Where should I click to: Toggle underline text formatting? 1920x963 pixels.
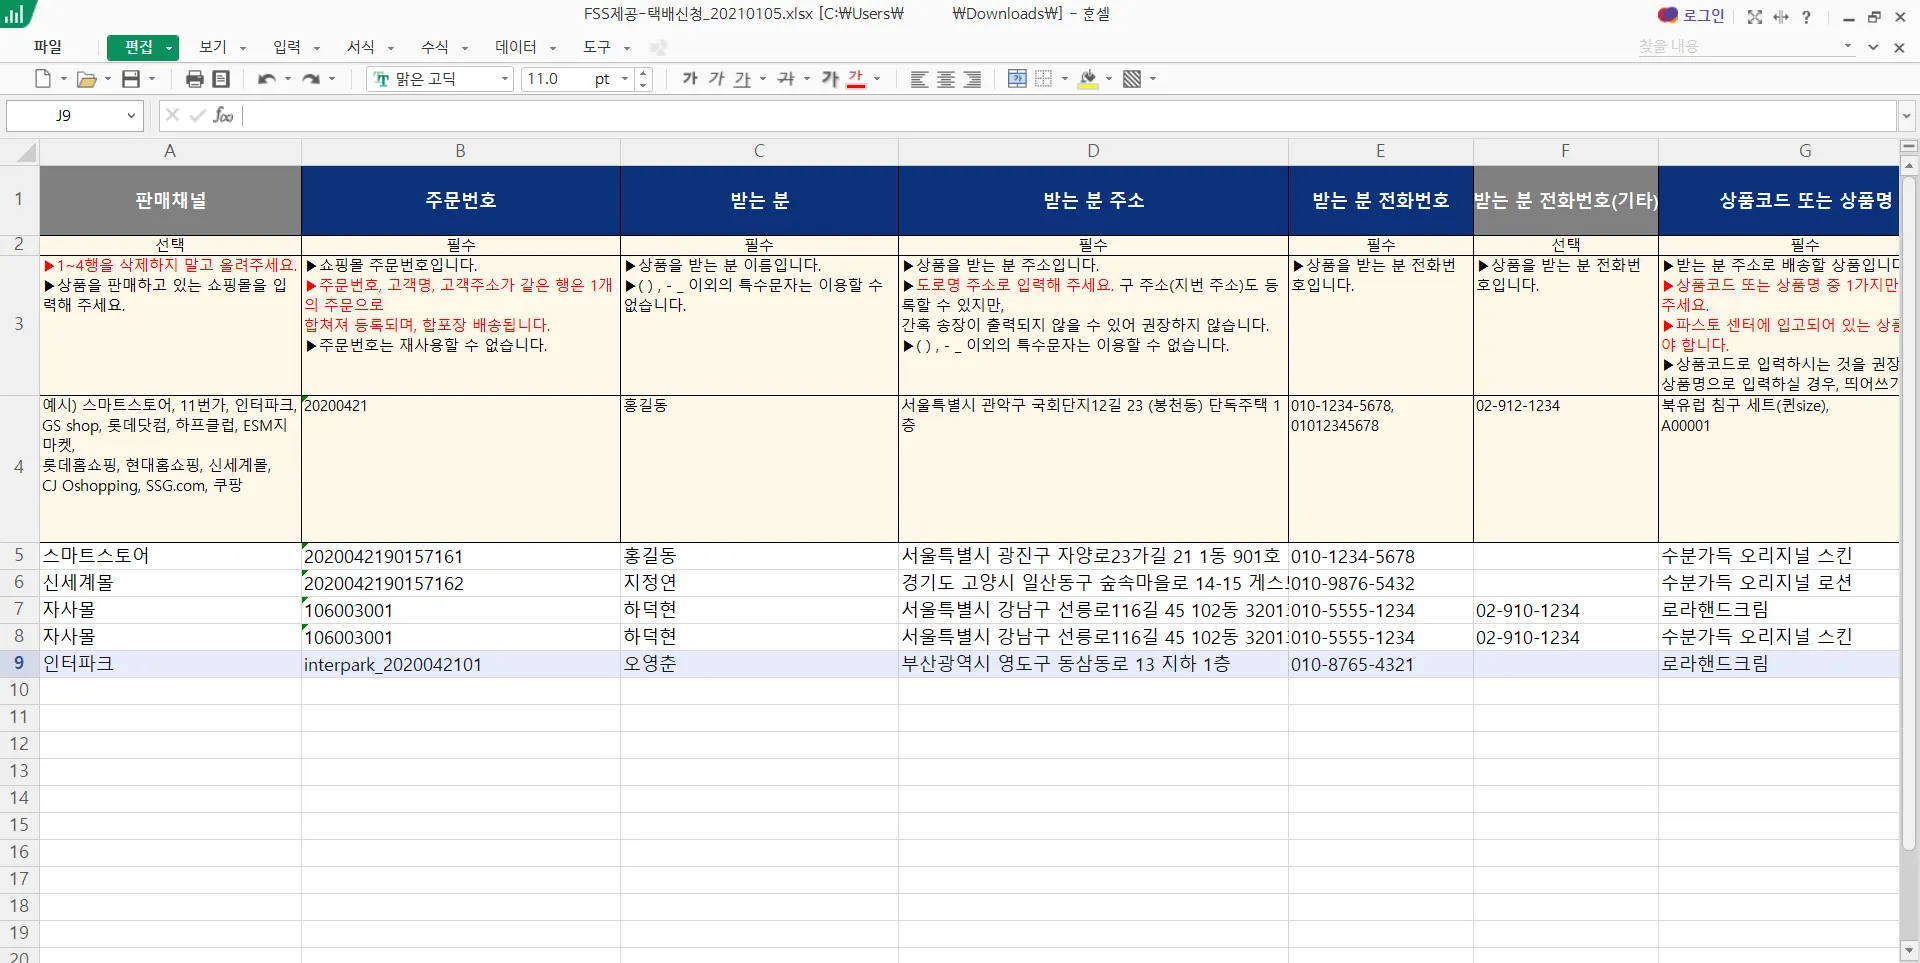click(x=741, y=79)
